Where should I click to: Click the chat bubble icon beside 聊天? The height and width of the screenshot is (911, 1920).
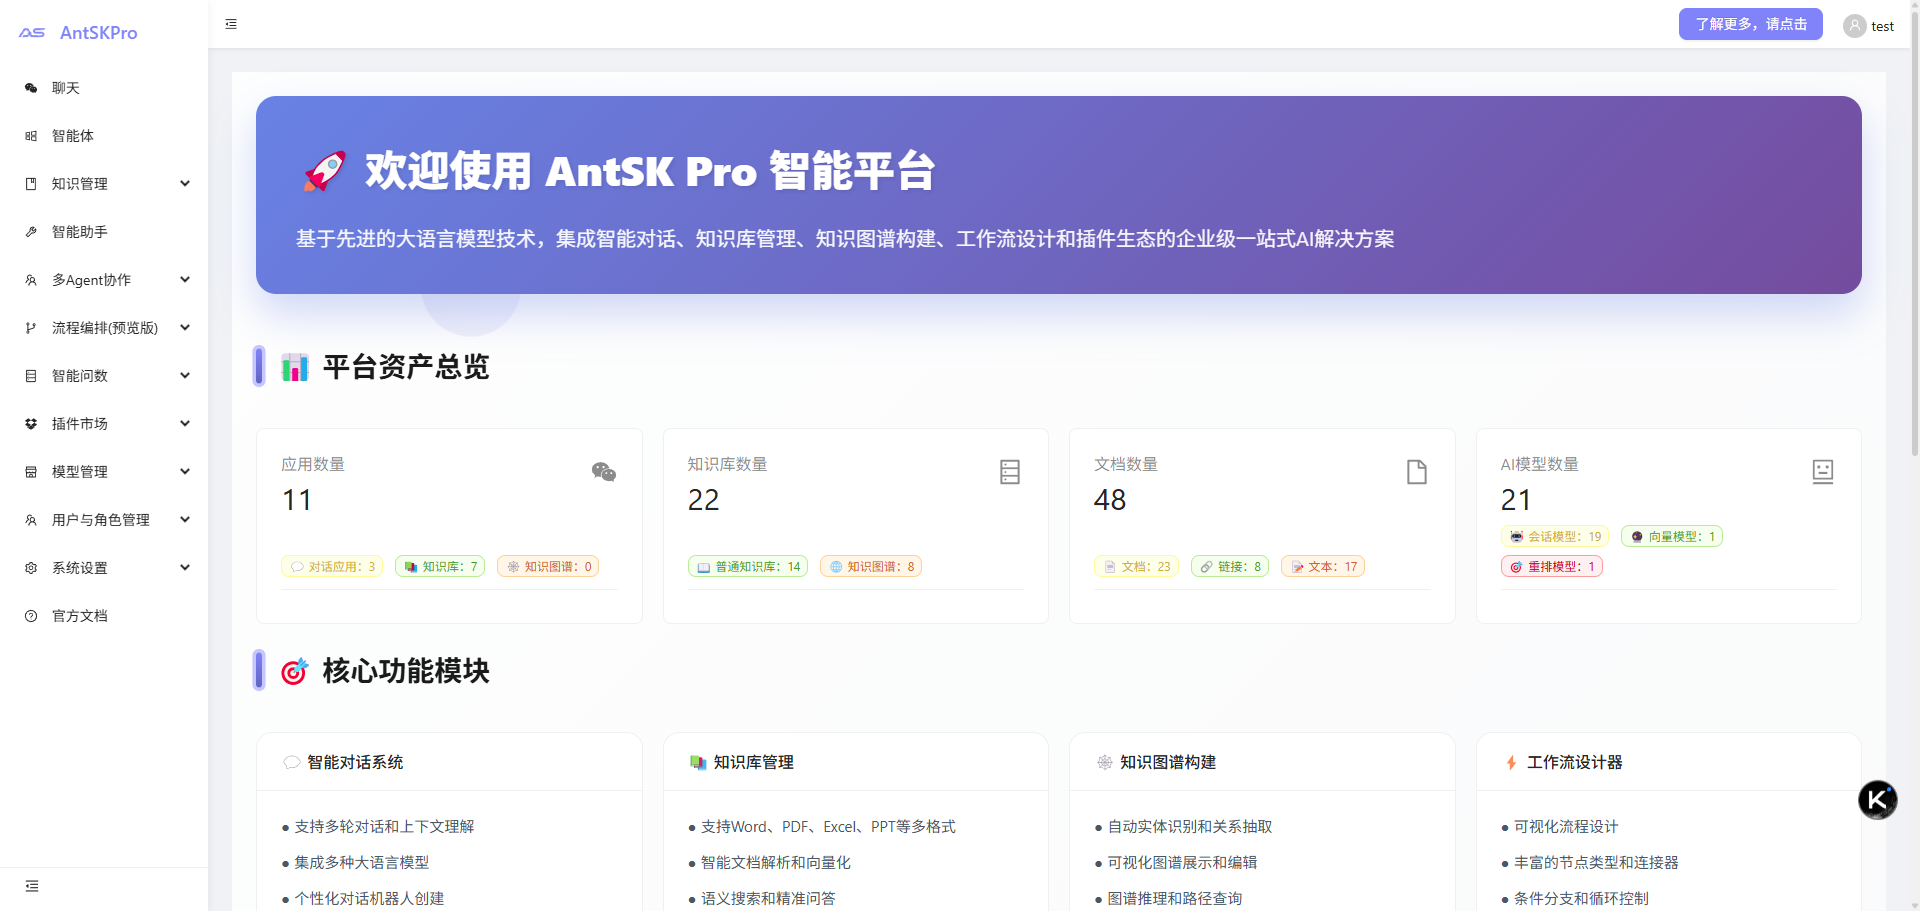coord(31,88)
